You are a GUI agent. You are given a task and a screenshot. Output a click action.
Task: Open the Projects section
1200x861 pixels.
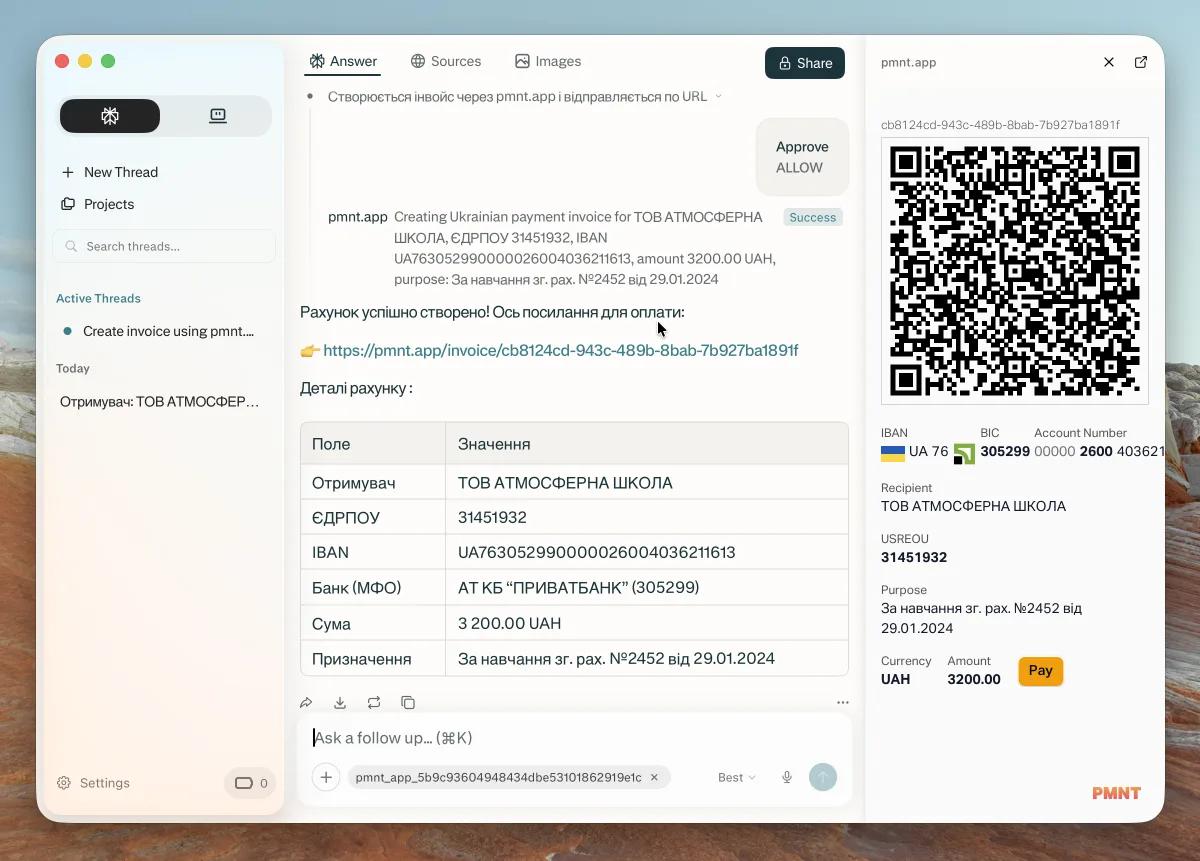click(98, 204)
